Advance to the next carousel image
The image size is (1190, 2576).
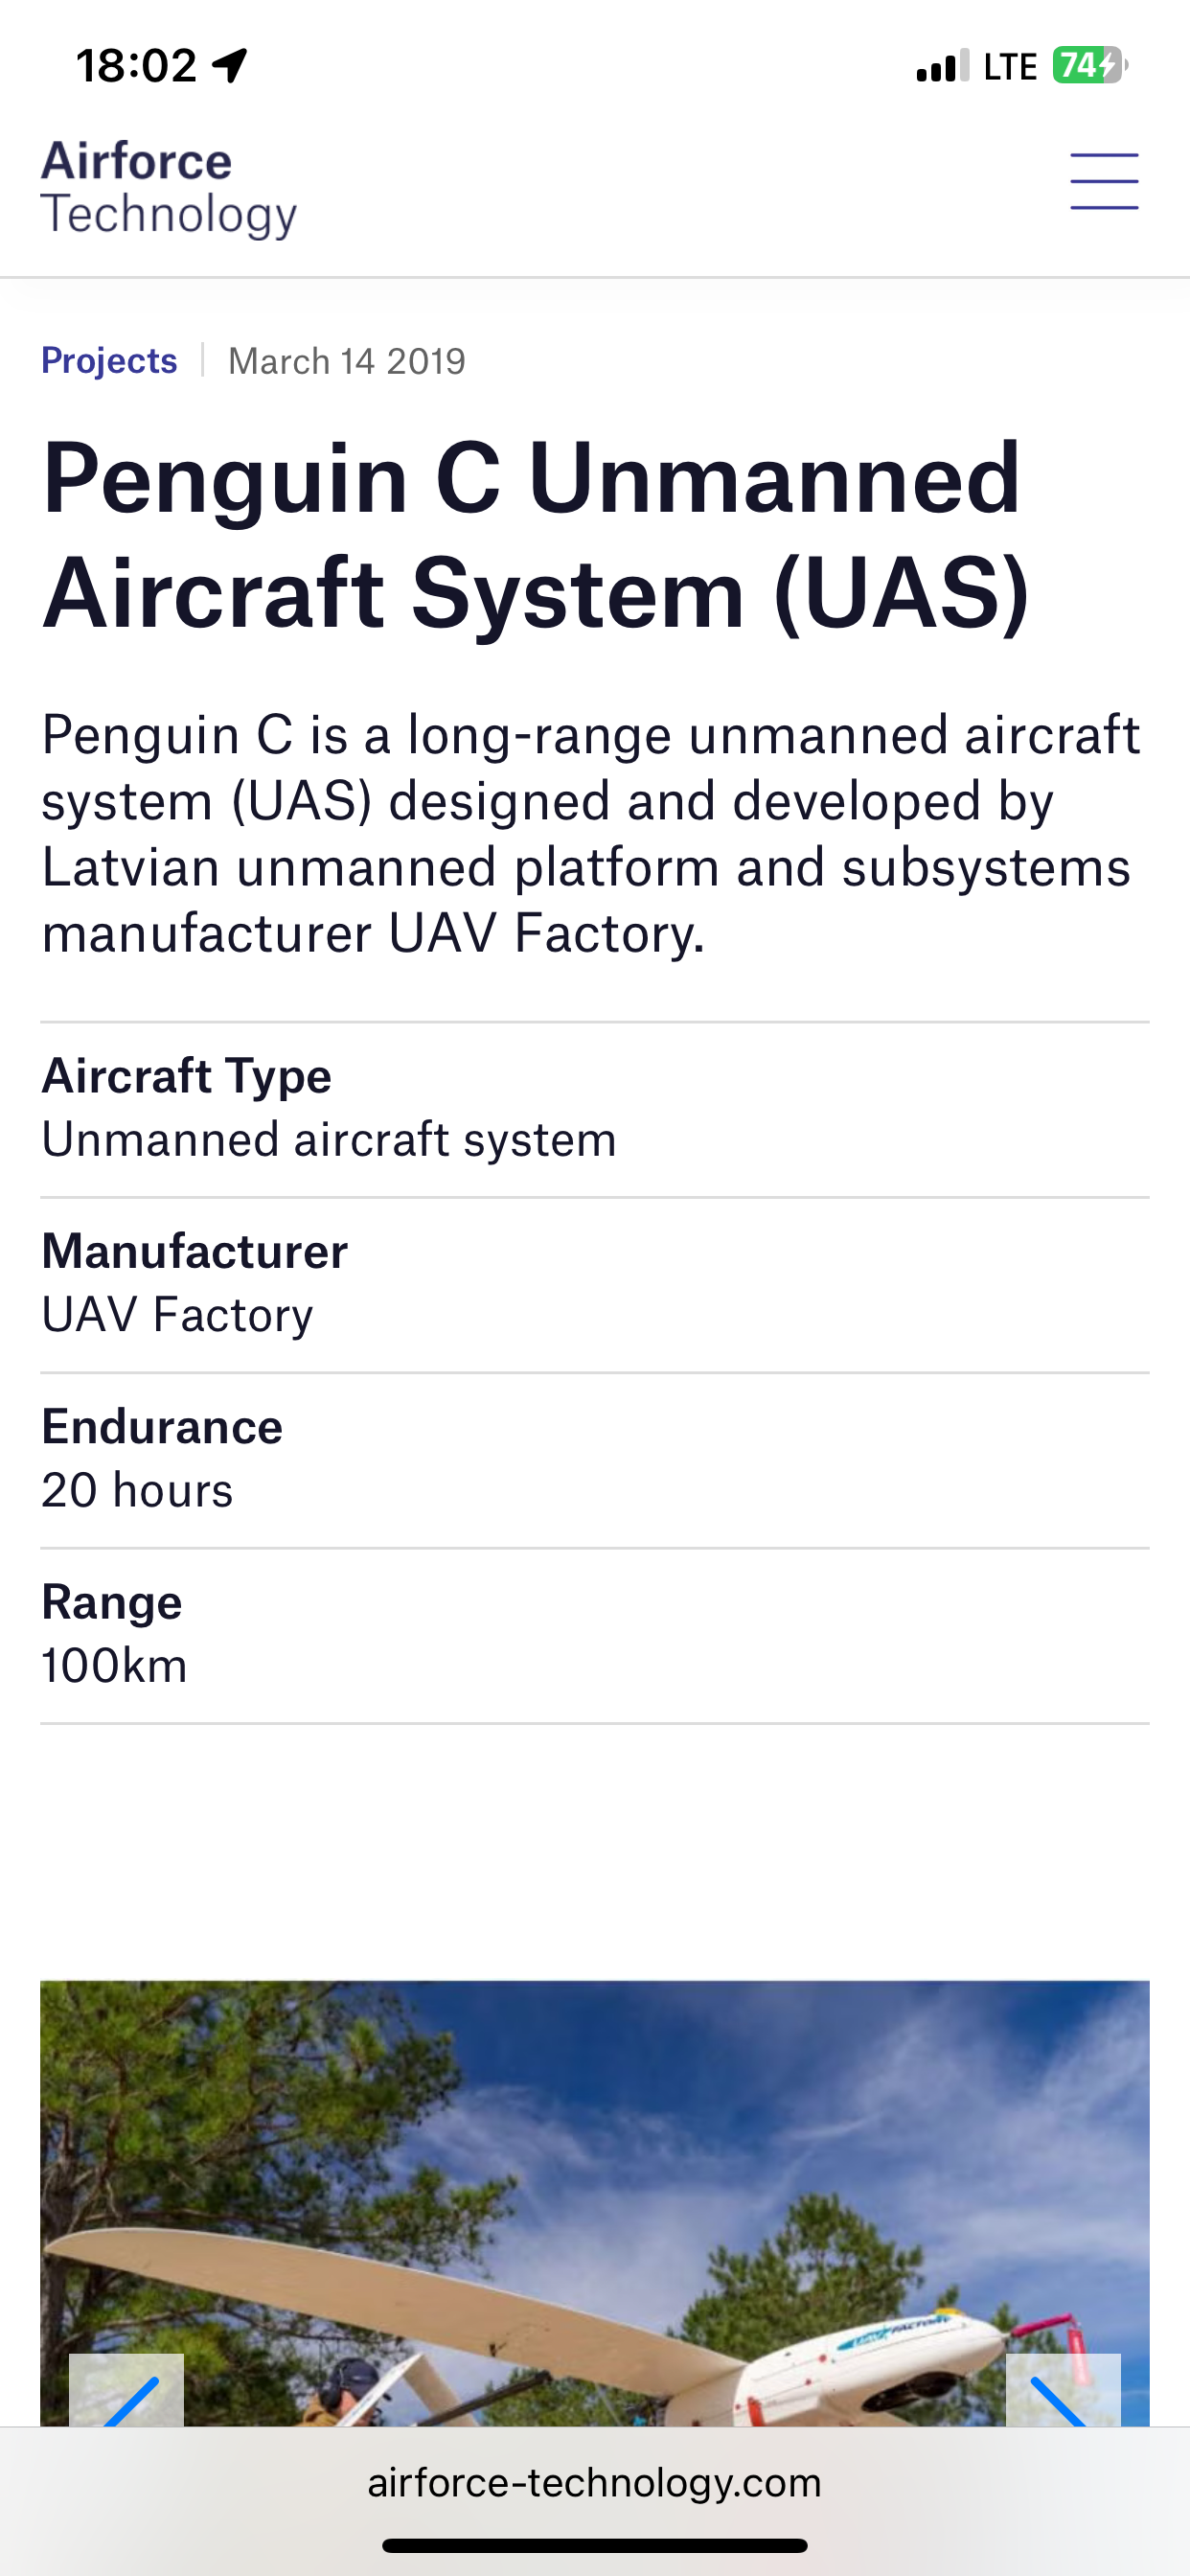tap(1062, 2394)
